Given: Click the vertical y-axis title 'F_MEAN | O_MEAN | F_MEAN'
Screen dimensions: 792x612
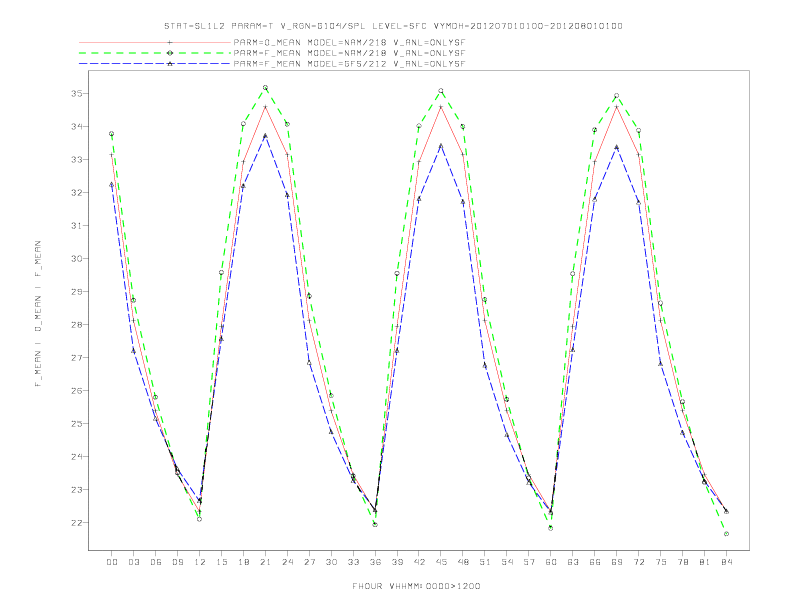Looking at the screenshot, I should 38,314.
